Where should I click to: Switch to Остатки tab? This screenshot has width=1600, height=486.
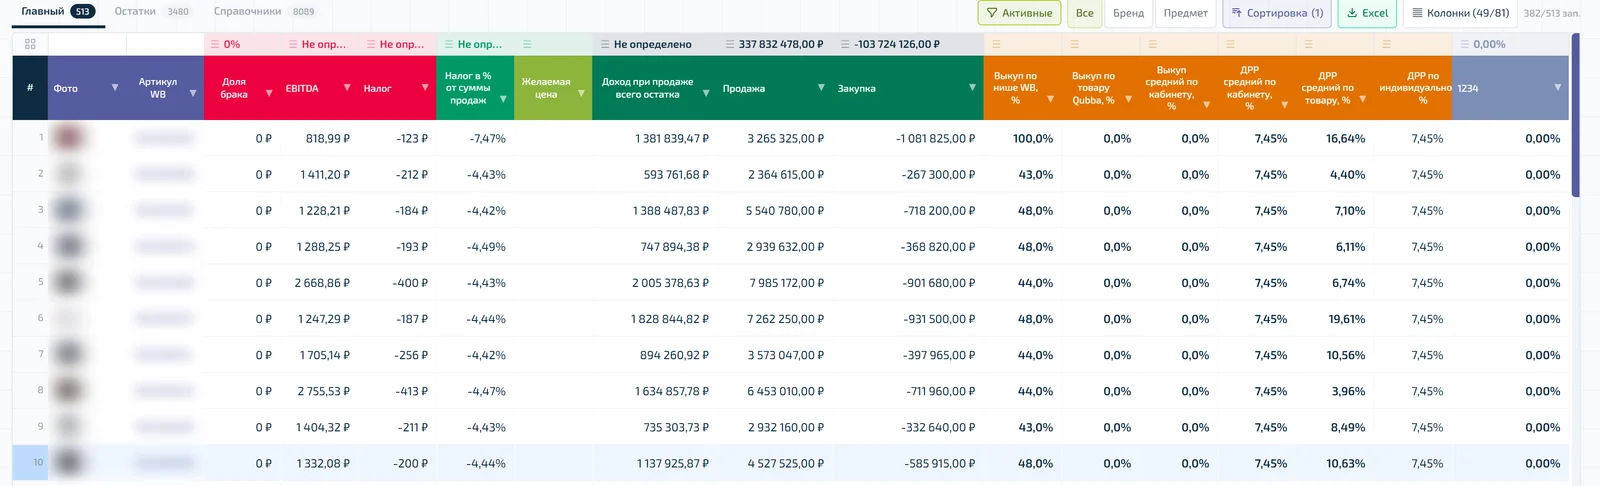tap(152, 12)
